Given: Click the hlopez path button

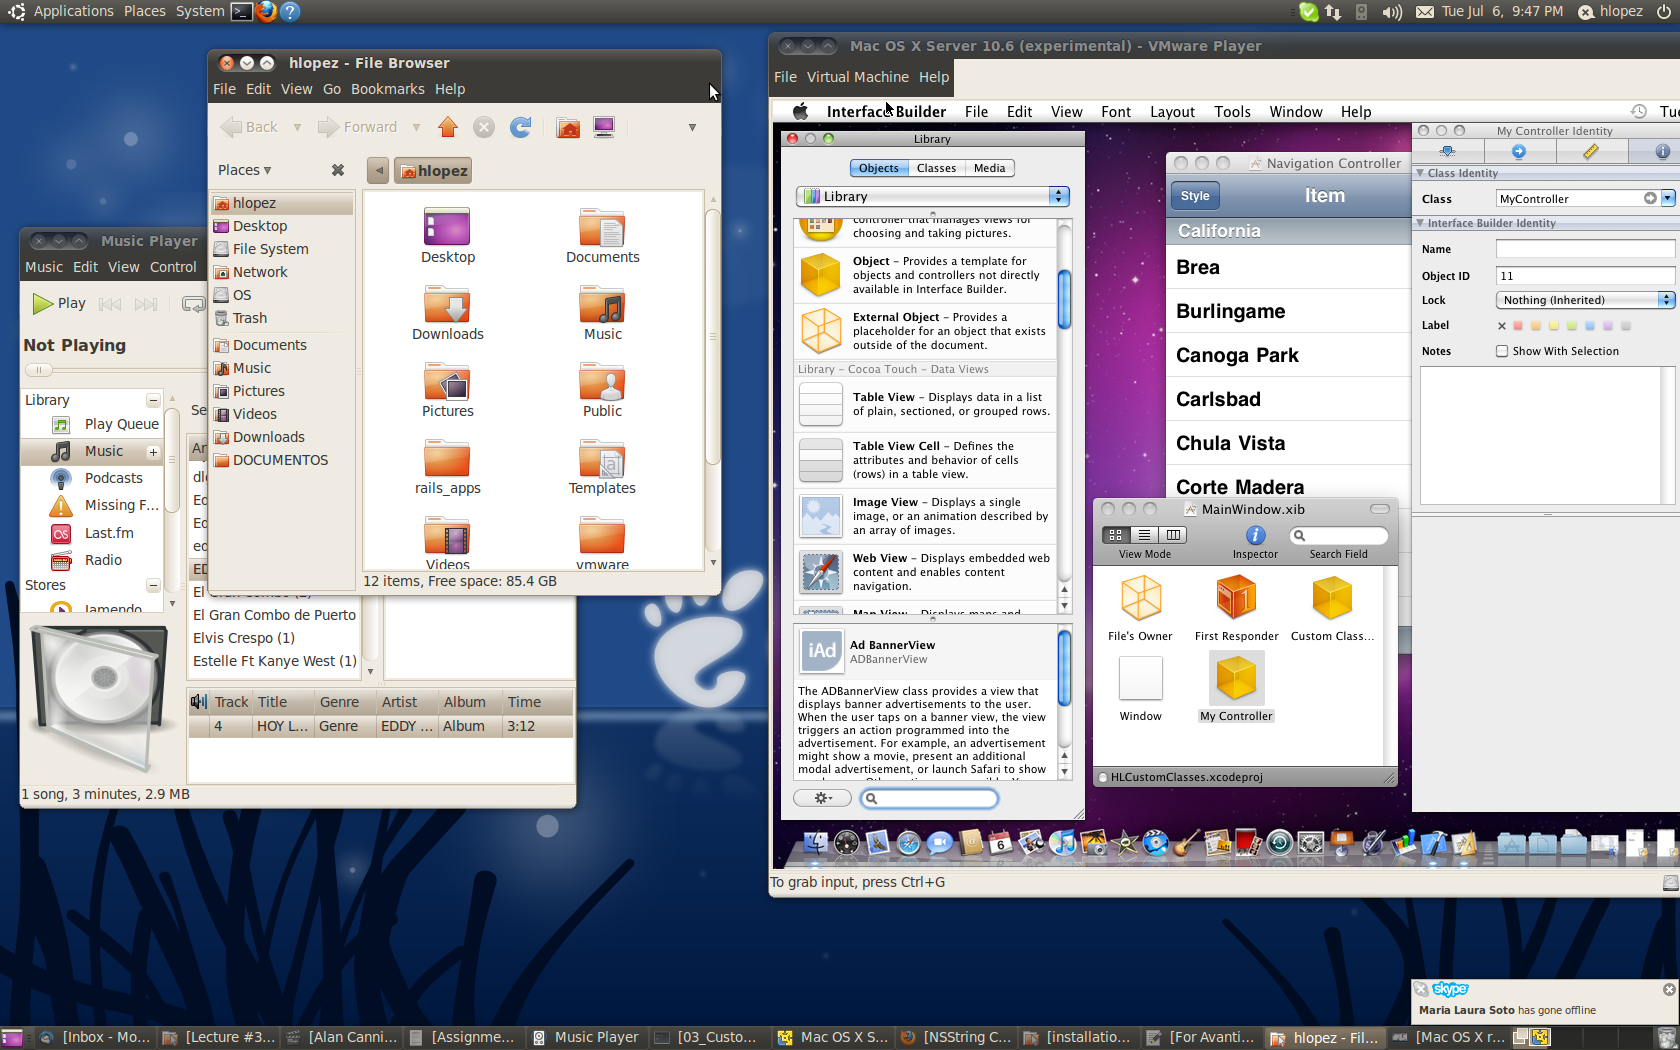Looking at the screenshot, I should (433, 171).
